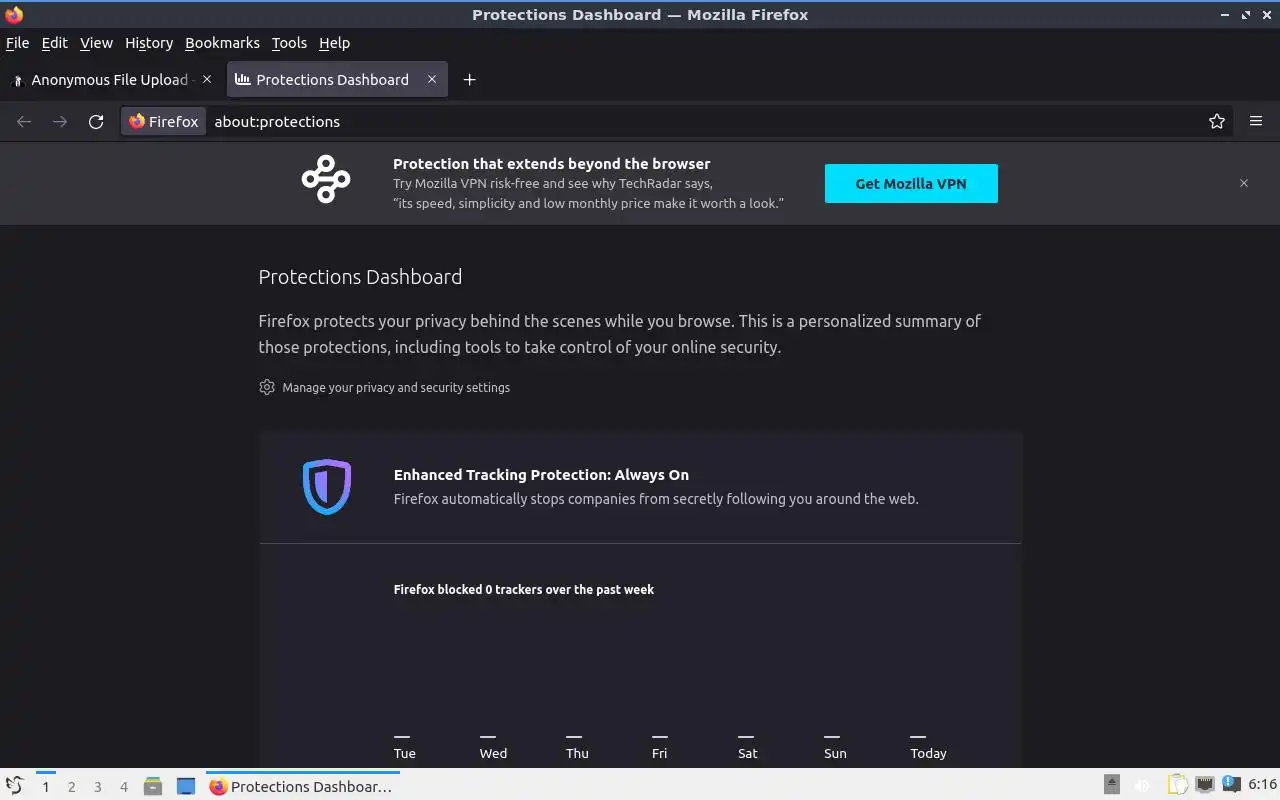Click 'Protection that extends beyond the browser' heading
Image resolution: width=1280 pixels, height=800 pixels.
[551, 163]
